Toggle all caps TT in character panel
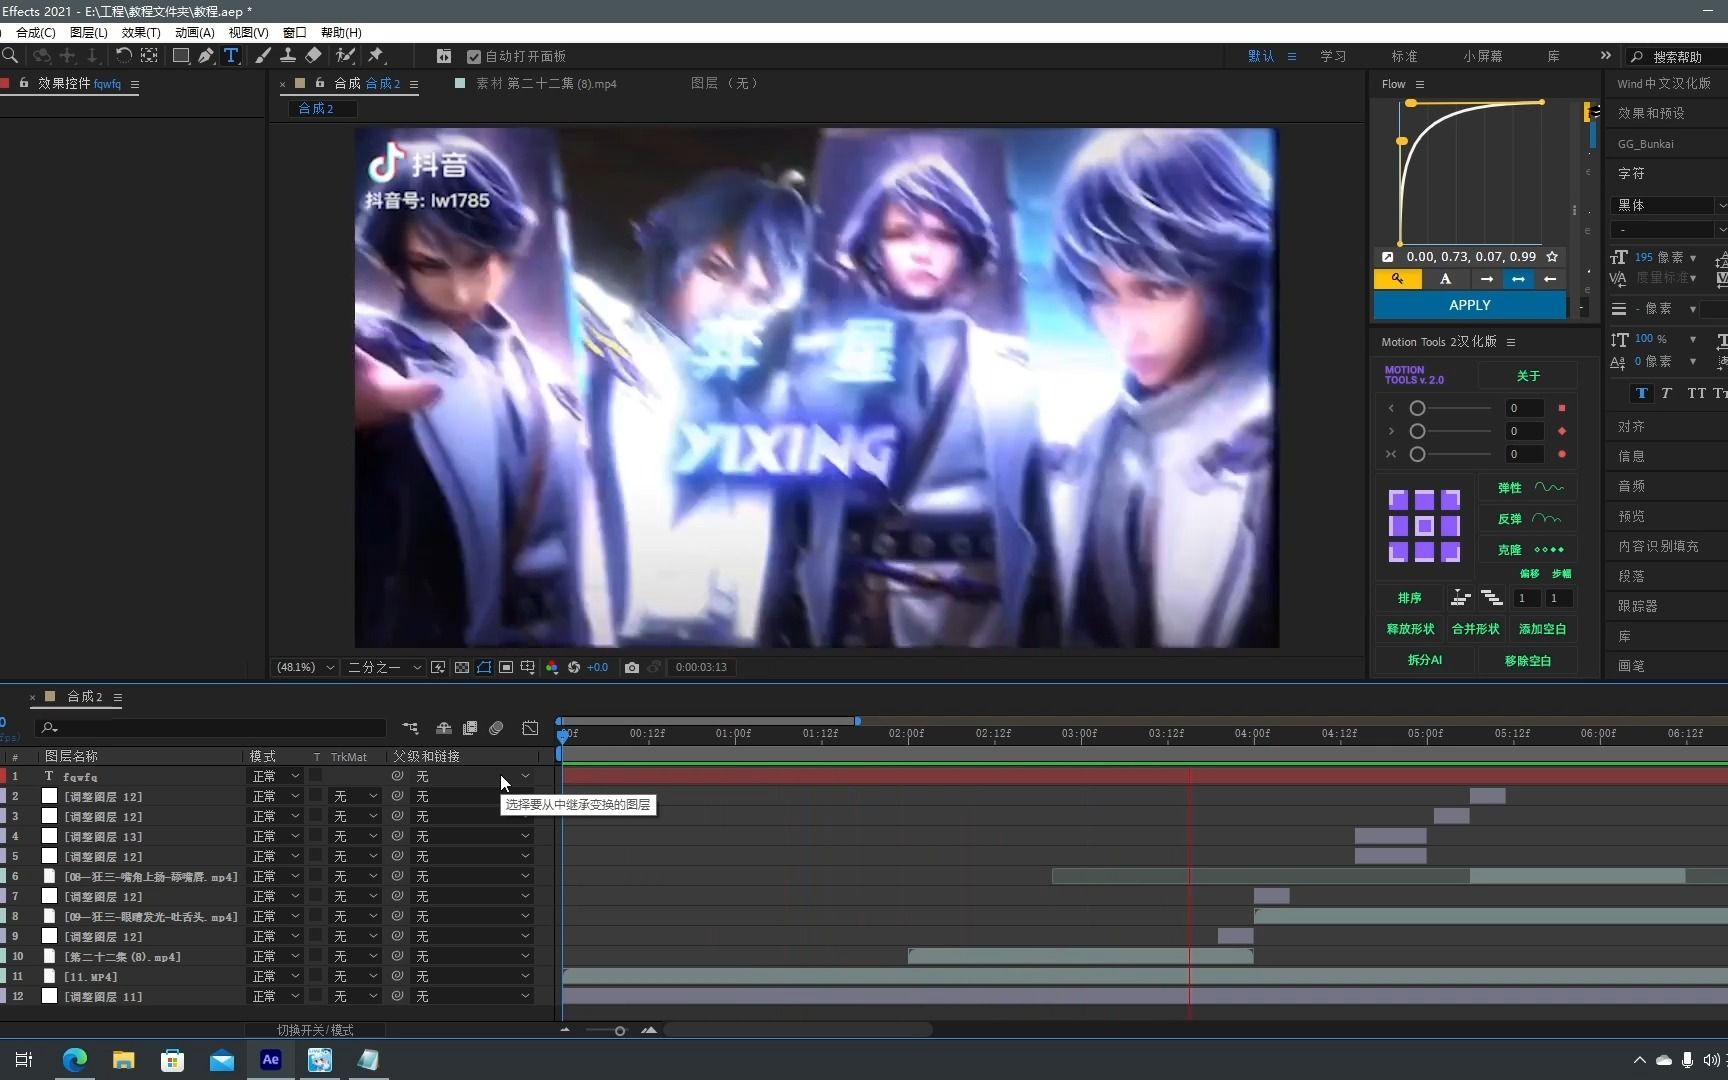 coord(1696,393)
